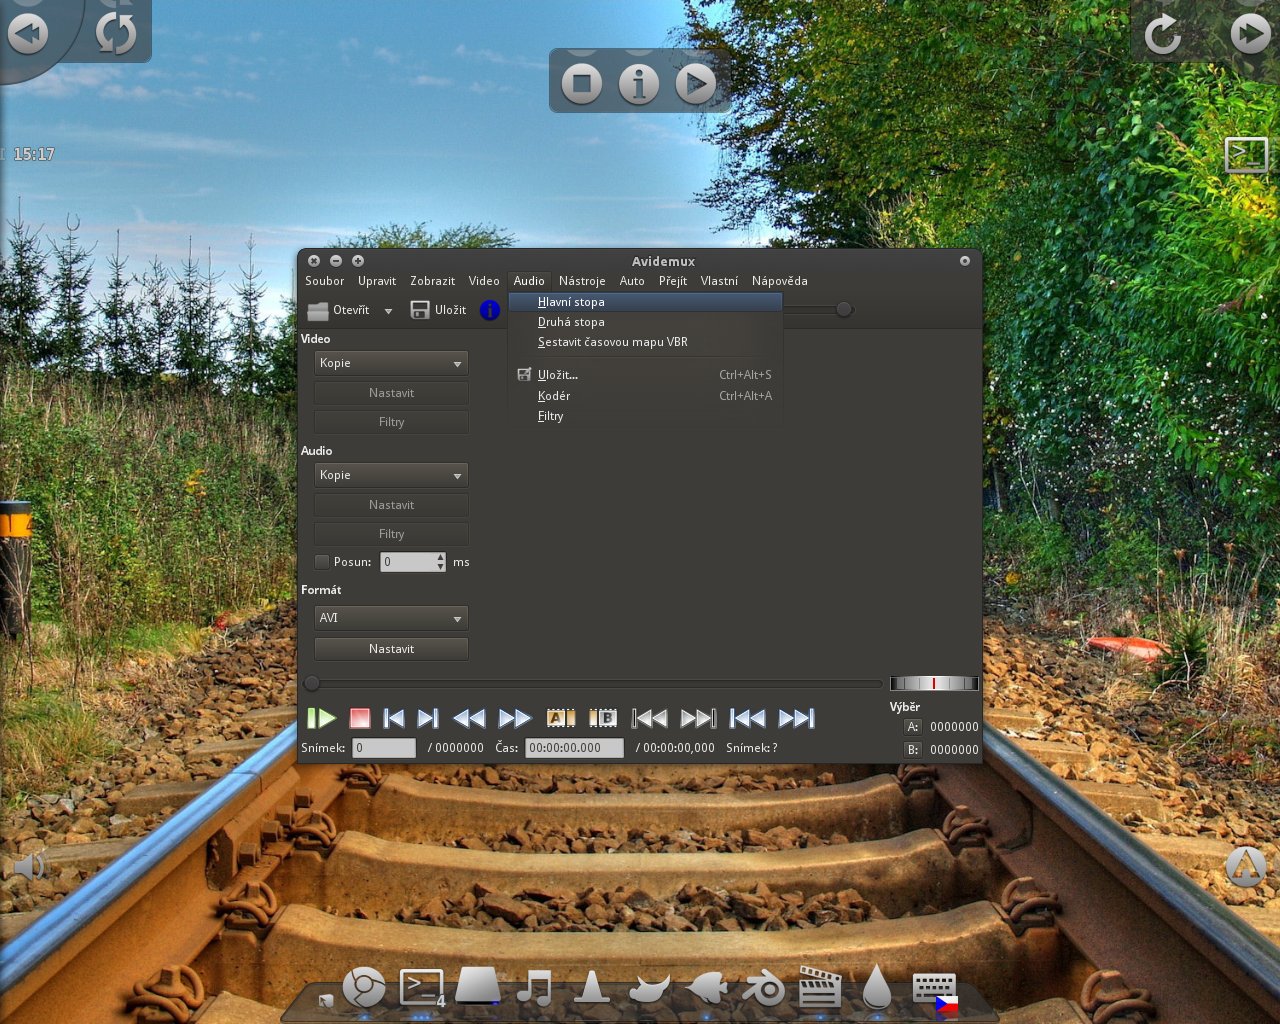Jump to previous keyframe (double arrows)
Image resolution: width=1280 pixels, height=1024 pixels.
[x=469, y=718]
